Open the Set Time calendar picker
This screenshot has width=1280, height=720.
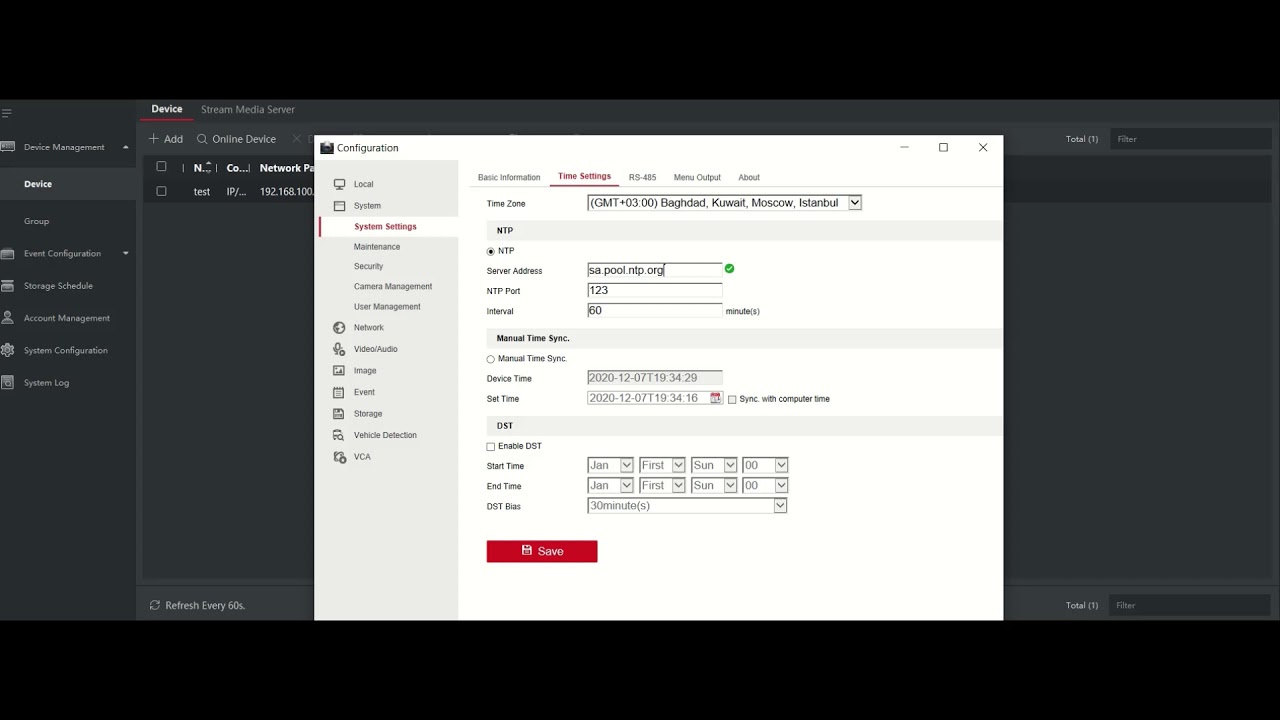point(714,398)
